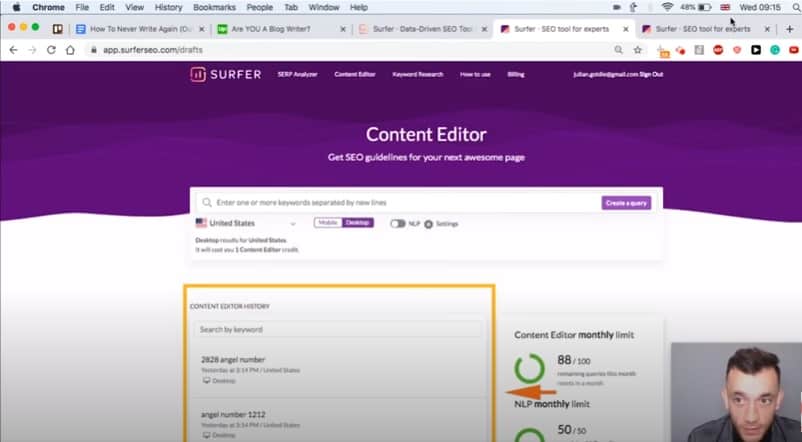
Task: Click the zoom magnifier in address bar
Action: (618, 50)
